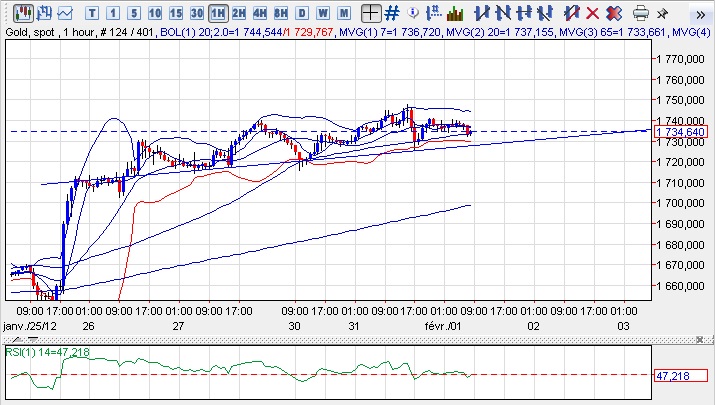Image resolution: width=715 pixels, height=405 pixels.
Task: Switch to the monthly (M) timeframe
Action: pos(344,13)
